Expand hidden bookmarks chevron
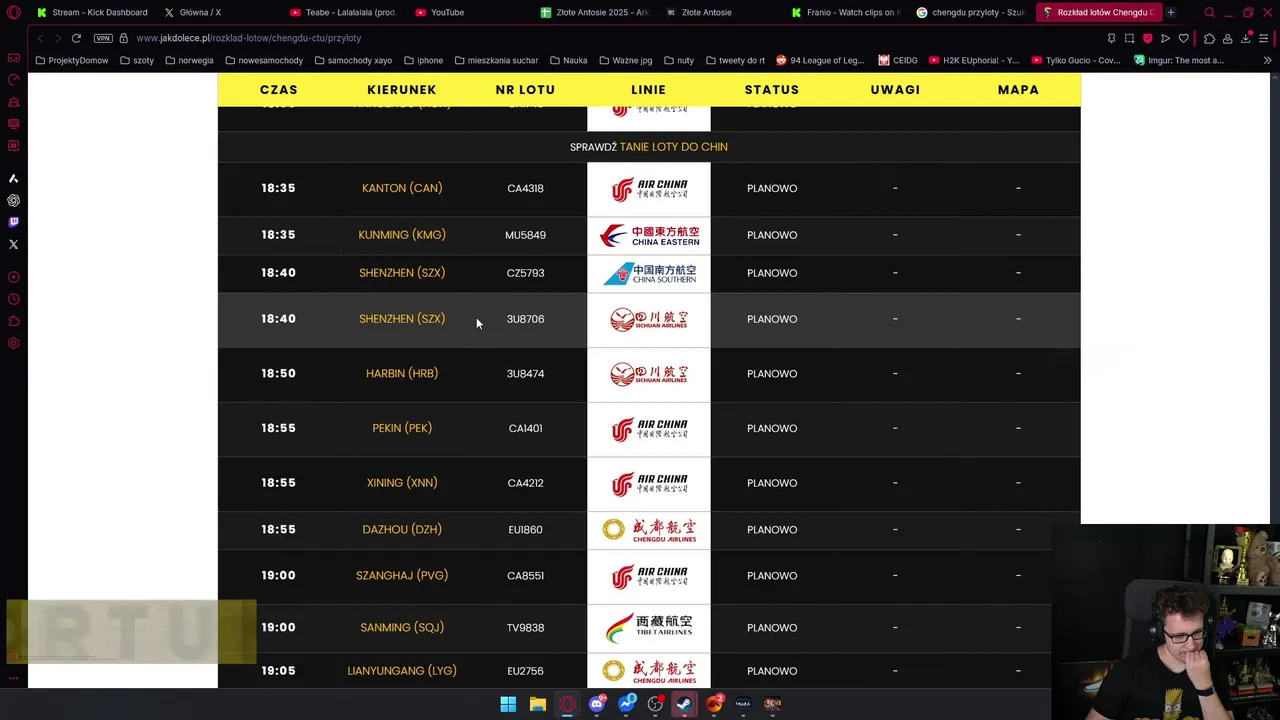 [x=1267, y=60]
